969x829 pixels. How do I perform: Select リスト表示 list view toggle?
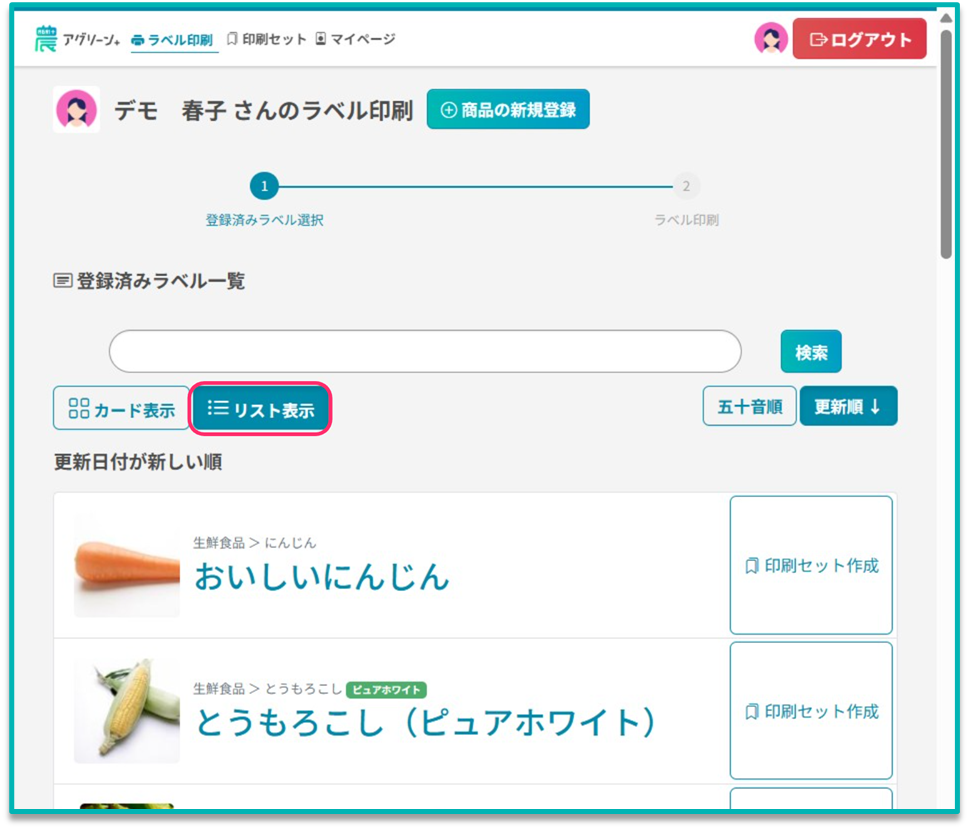(x=260, y=409)
